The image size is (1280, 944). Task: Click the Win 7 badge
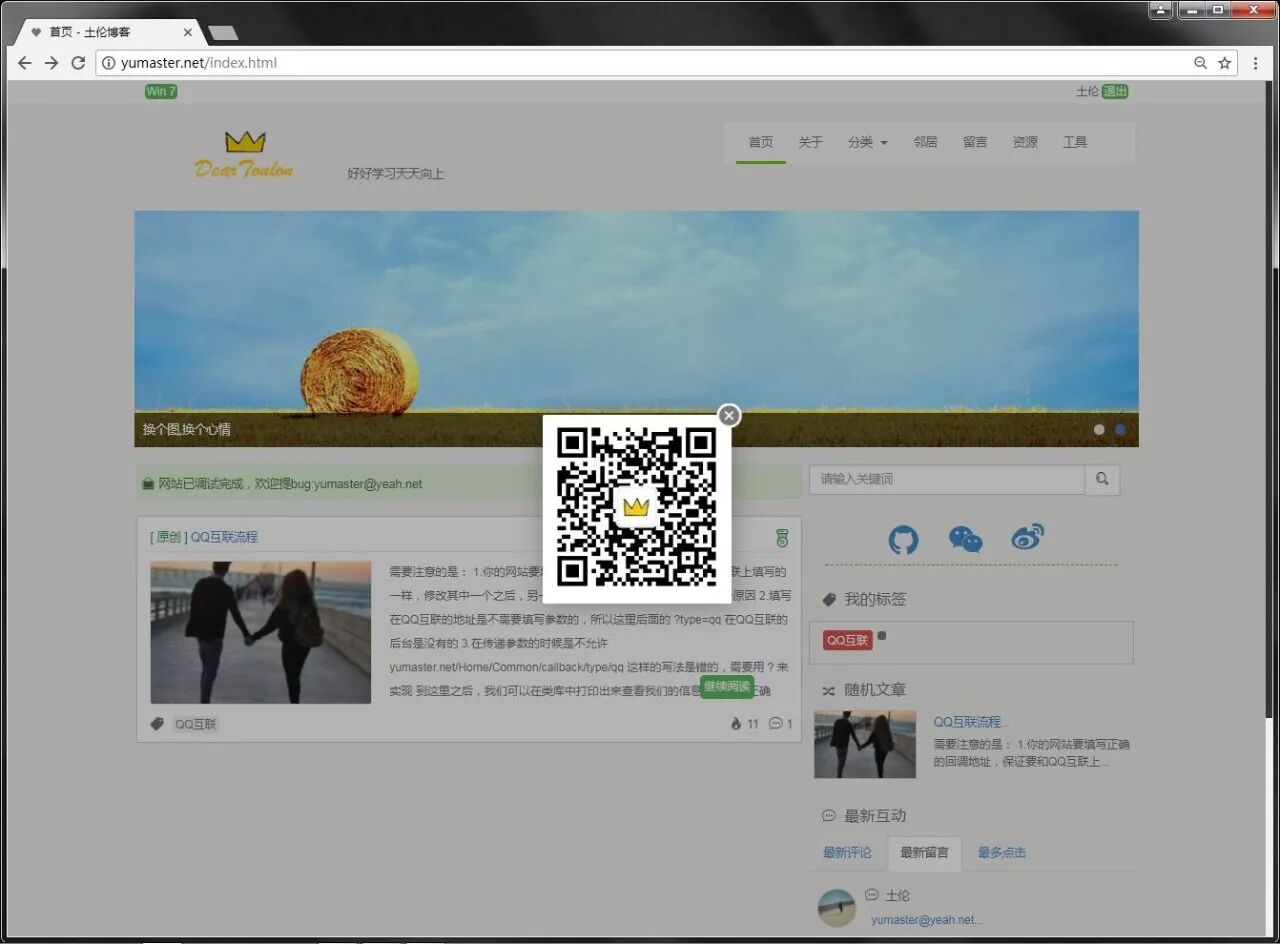tap(161, 91)
